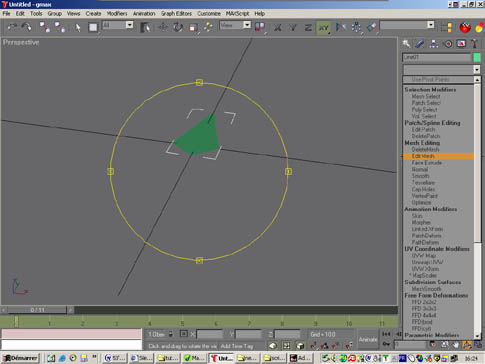
Task: Click the X coordinate input field
Action: (x=210, y=334)
